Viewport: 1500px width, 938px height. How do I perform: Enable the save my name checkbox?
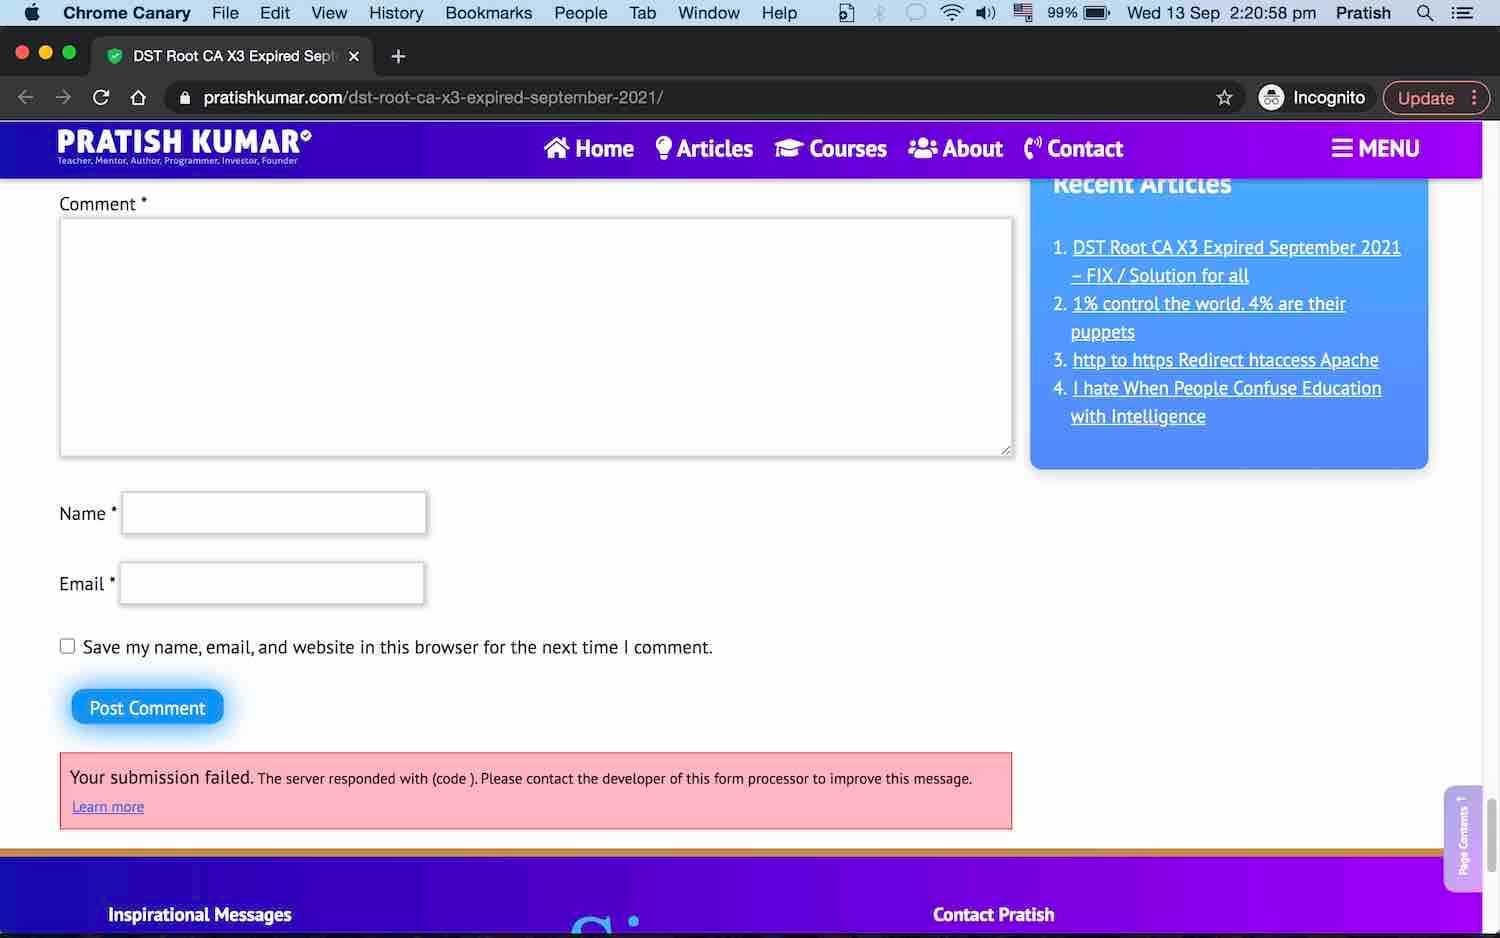(67, 646)
